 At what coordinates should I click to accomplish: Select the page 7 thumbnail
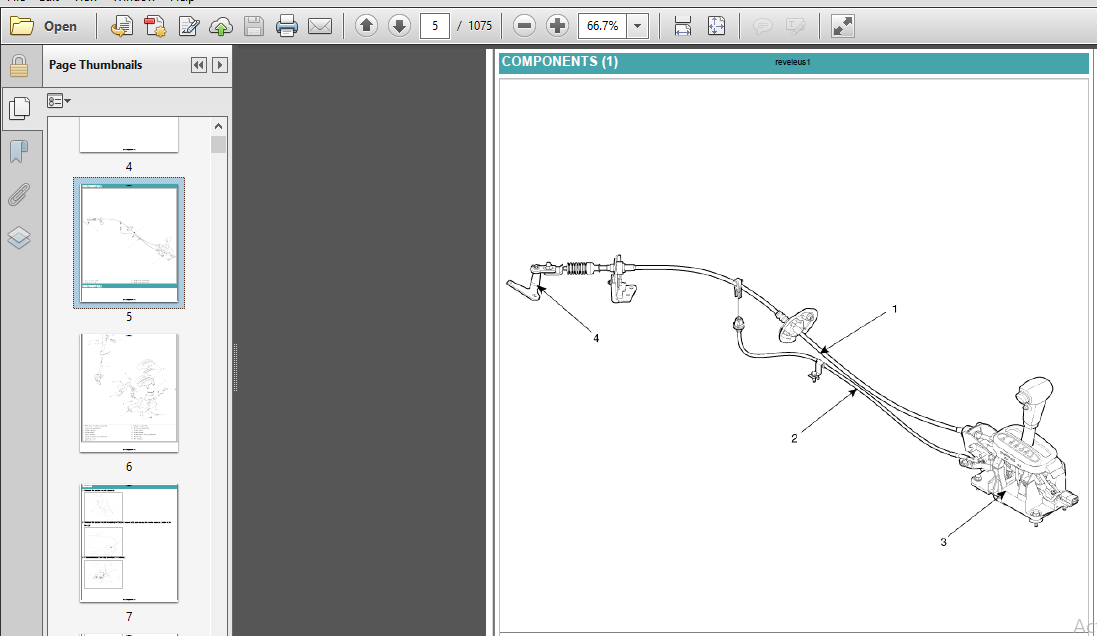(x=129, y=543)
